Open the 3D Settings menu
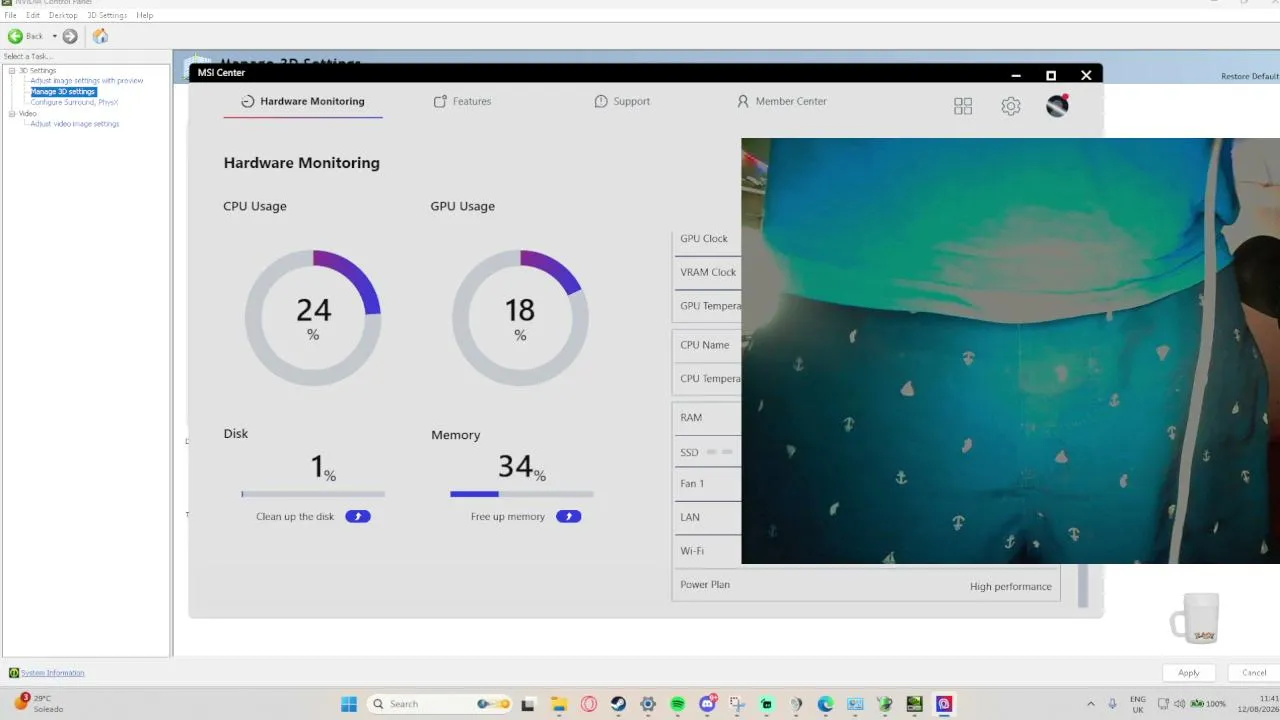 click(107, 15)
